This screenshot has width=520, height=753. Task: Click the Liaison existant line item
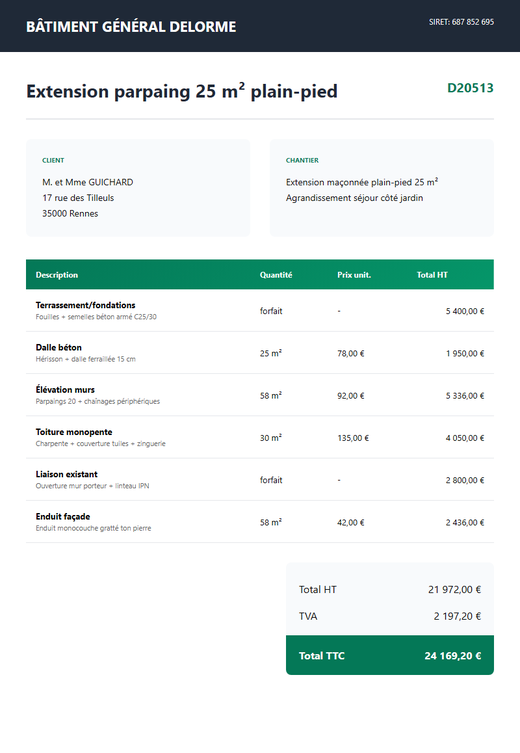(x=260, y=479)
